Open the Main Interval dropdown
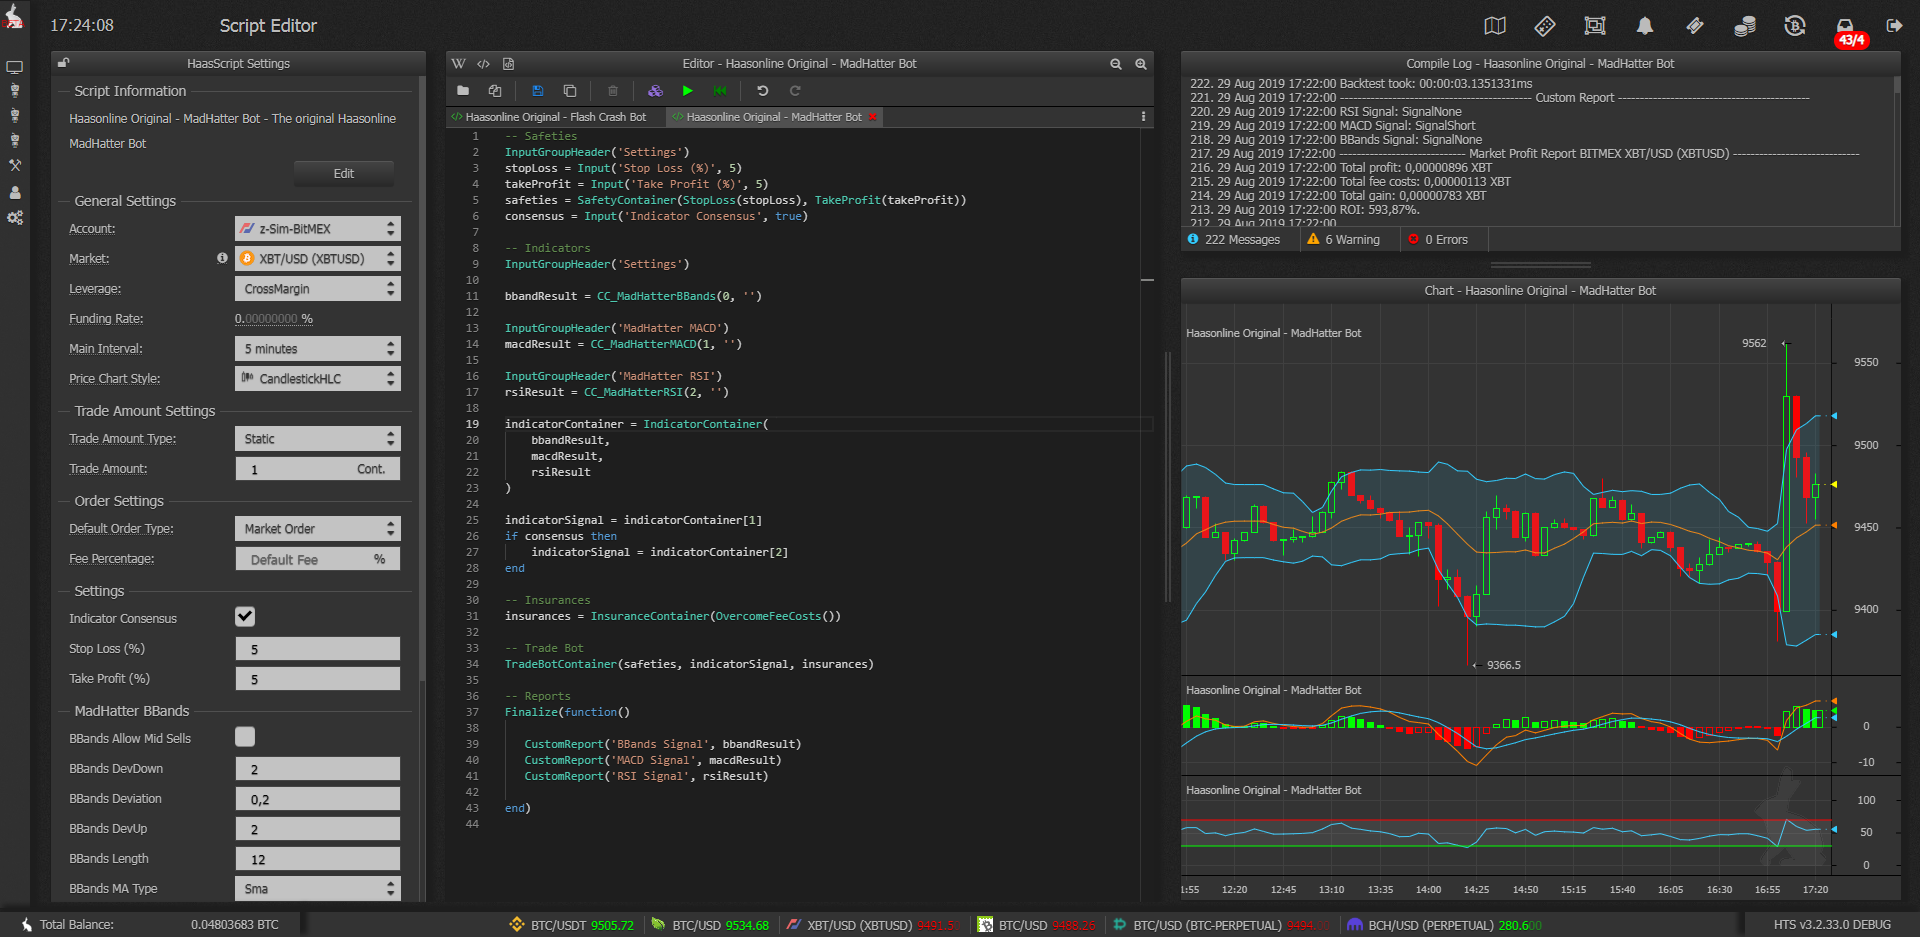 tap(318, 349)
